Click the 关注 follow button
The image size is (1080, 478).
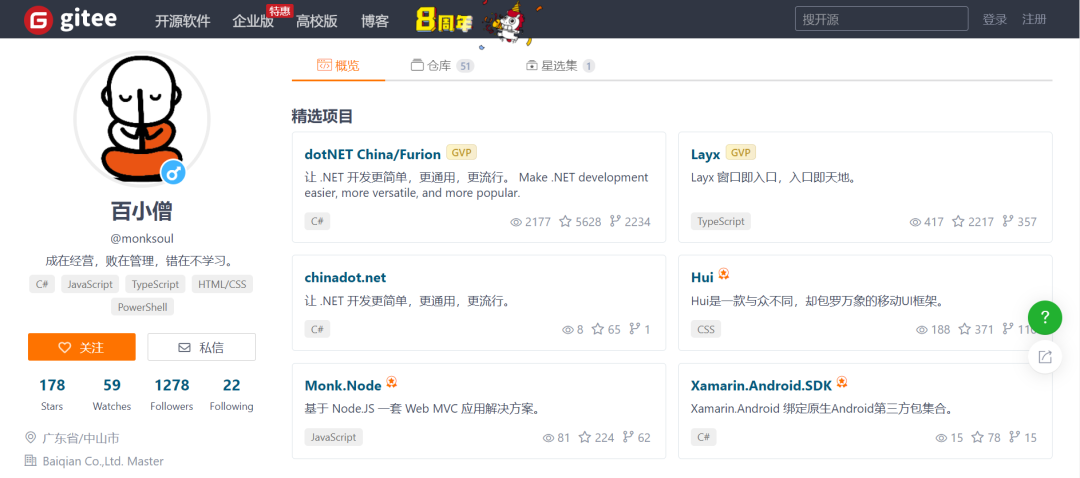(82, 347)
